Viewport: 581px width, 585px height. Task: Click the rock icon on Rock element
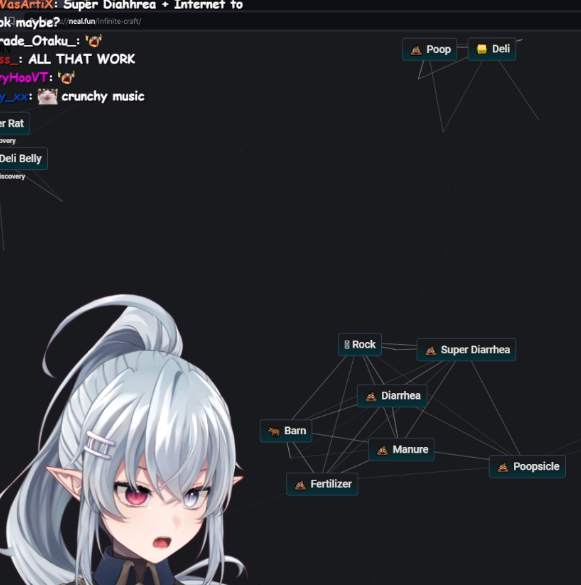pyautogui.click(x=347, y=345)
